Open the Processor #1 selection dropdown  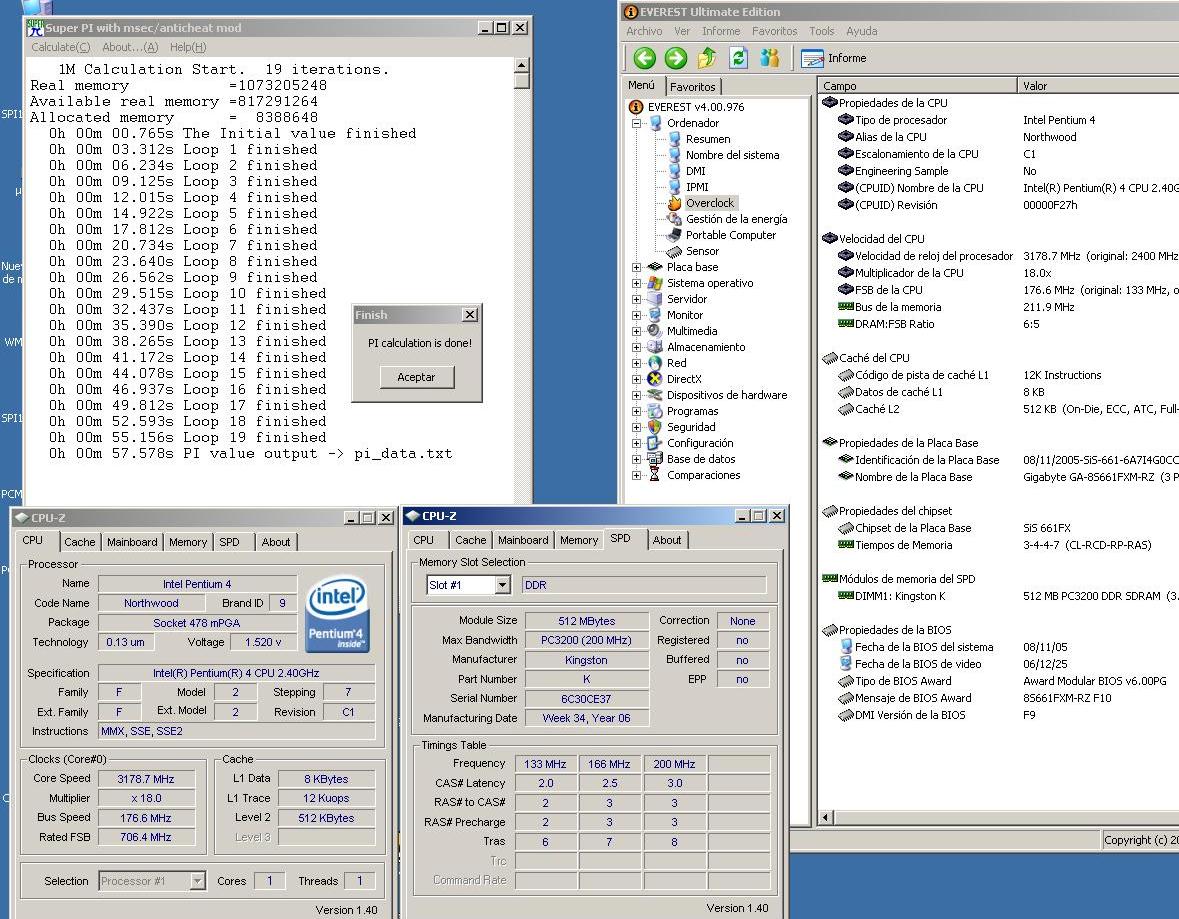(197, 881)
